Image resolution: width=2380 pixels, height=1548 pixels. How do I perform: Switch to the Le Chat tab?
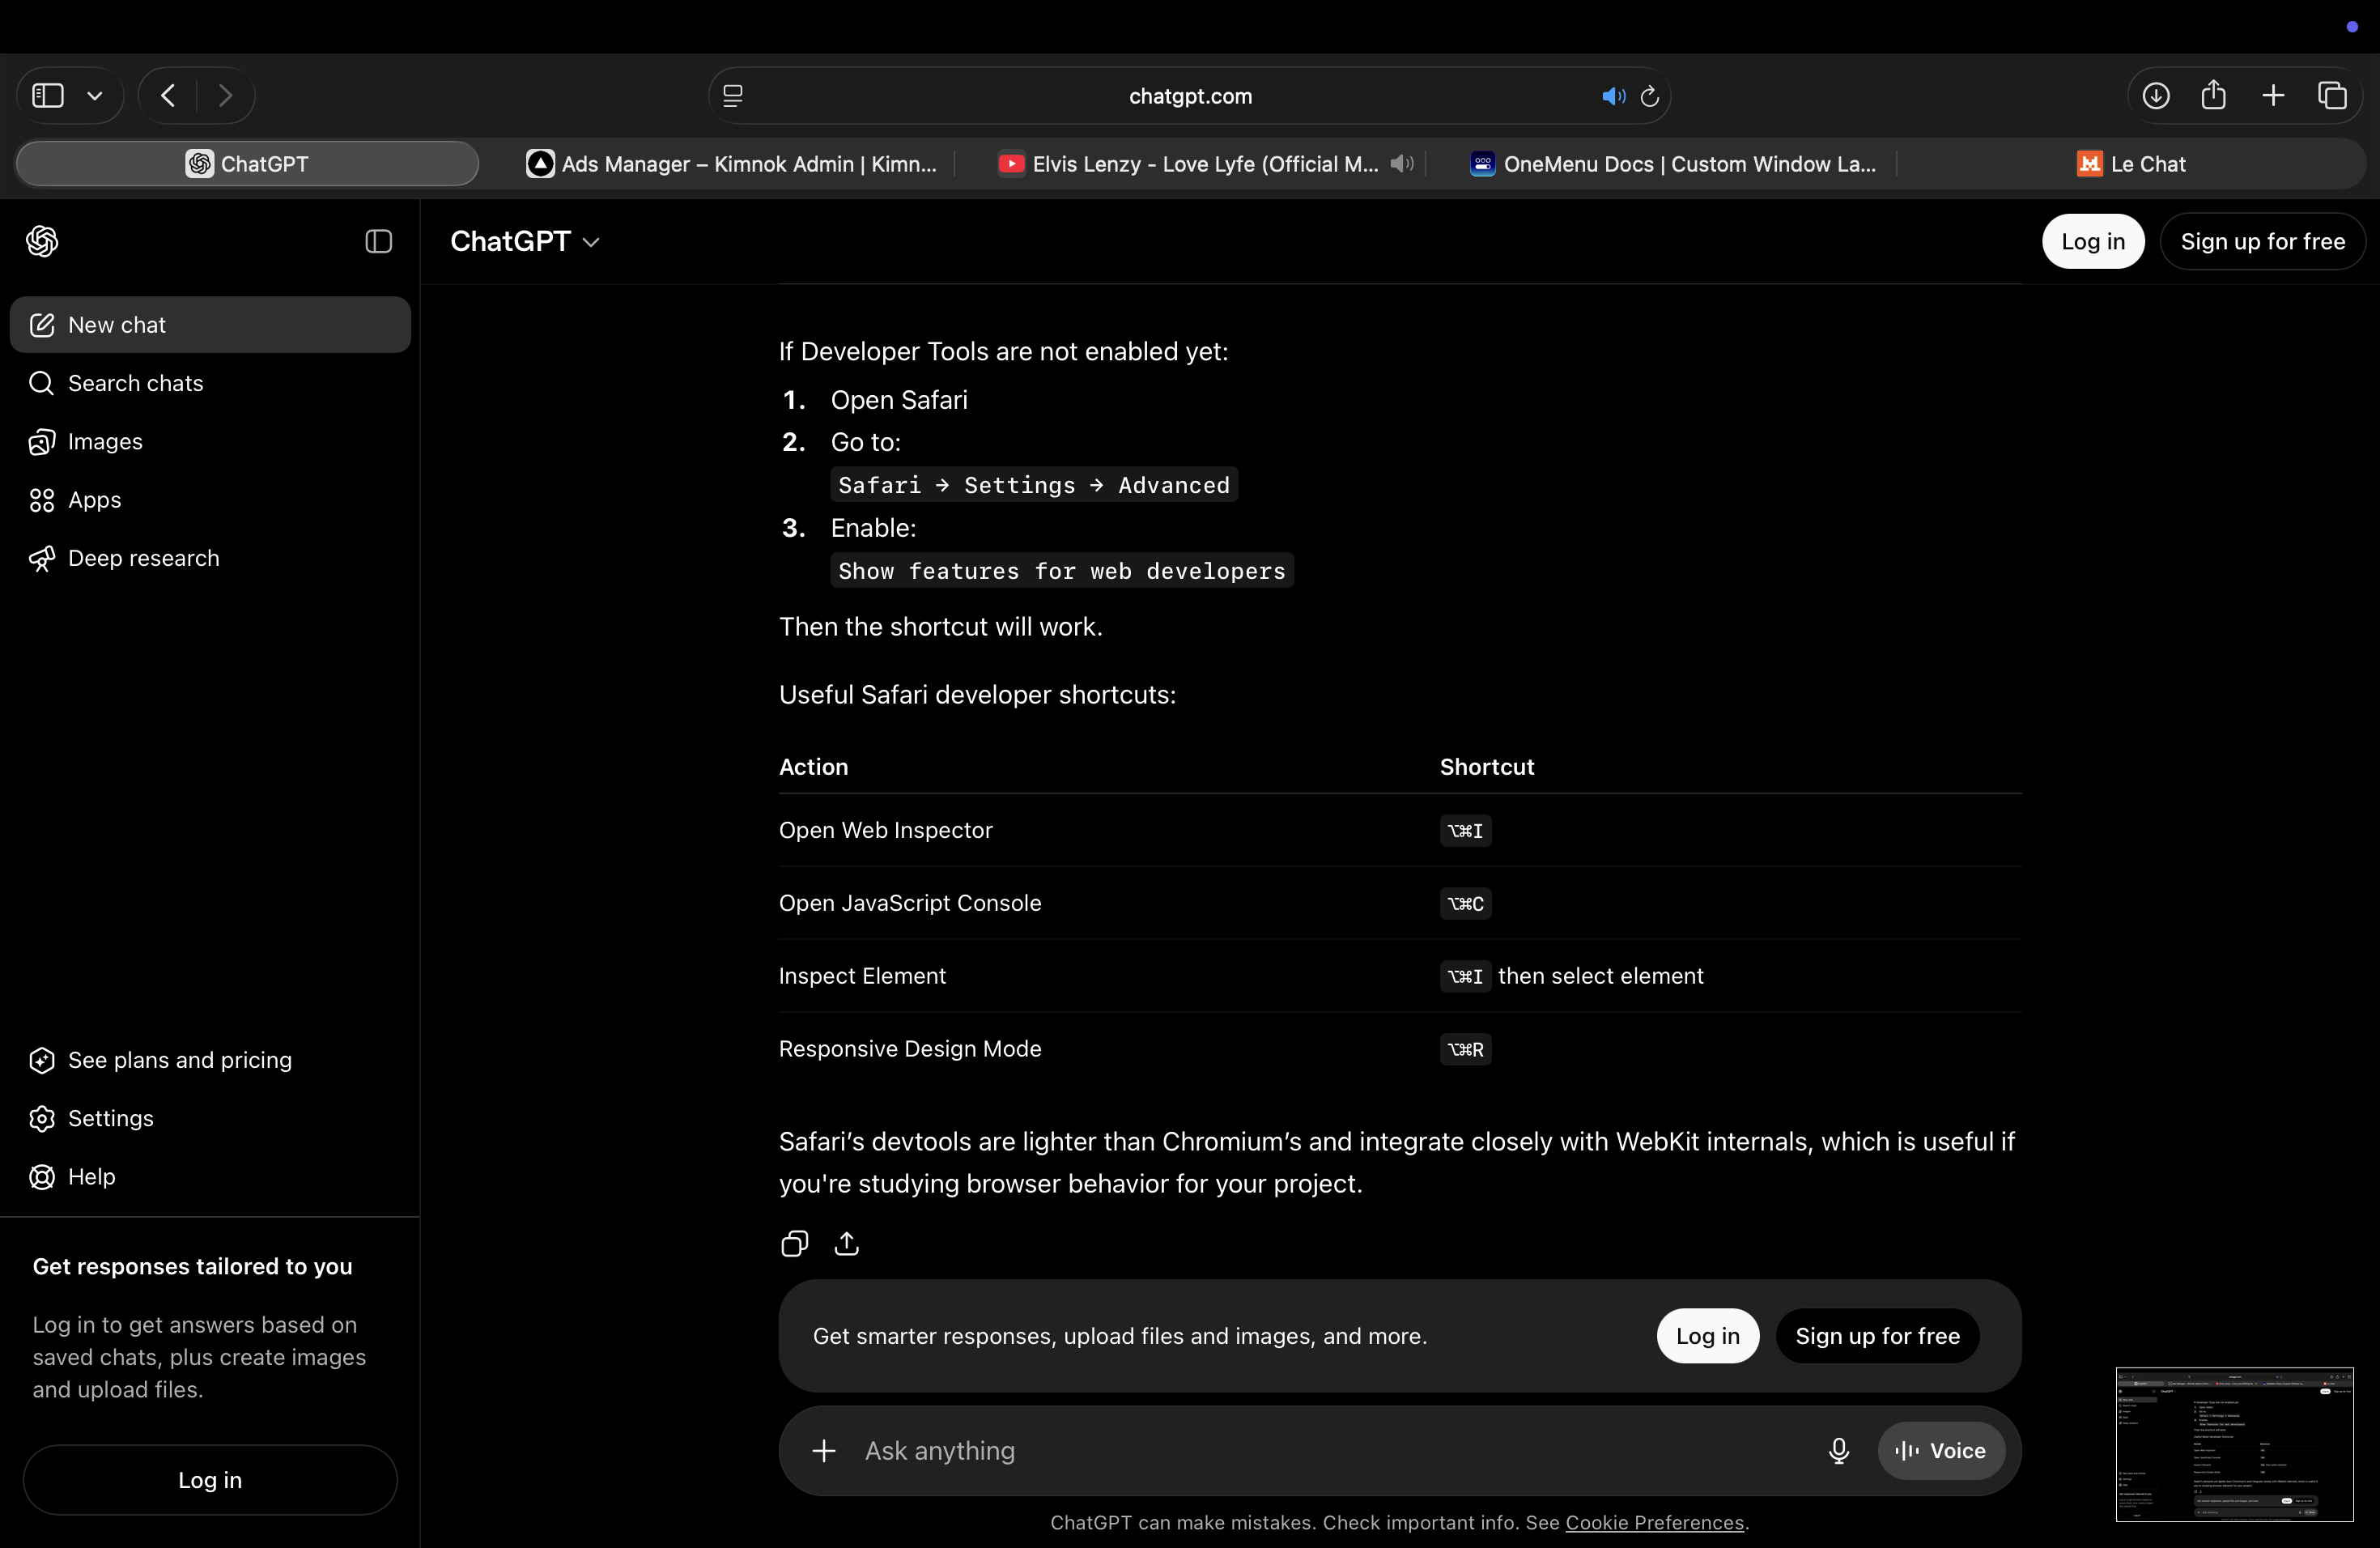click(x=2131, y=164)
